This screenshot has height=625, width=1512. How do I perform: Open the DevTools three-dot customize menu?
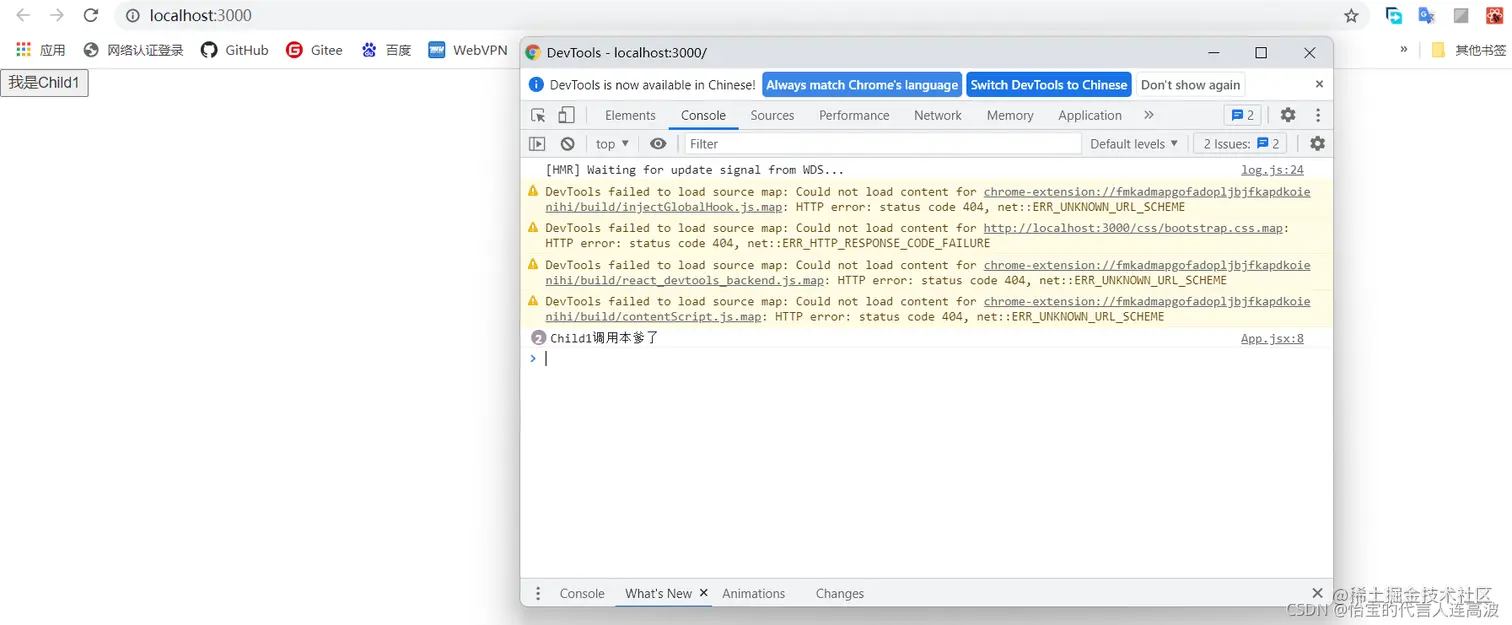point(1318,115)
